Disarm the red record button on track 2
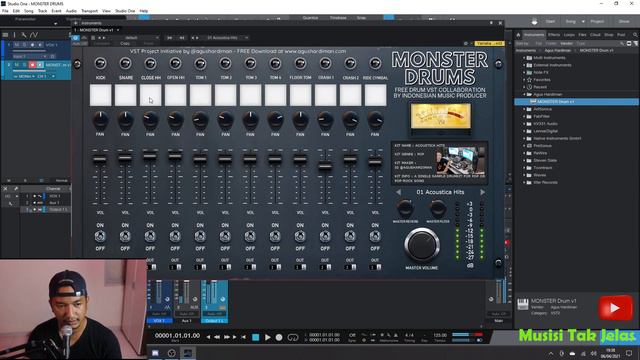 (32, 65)
